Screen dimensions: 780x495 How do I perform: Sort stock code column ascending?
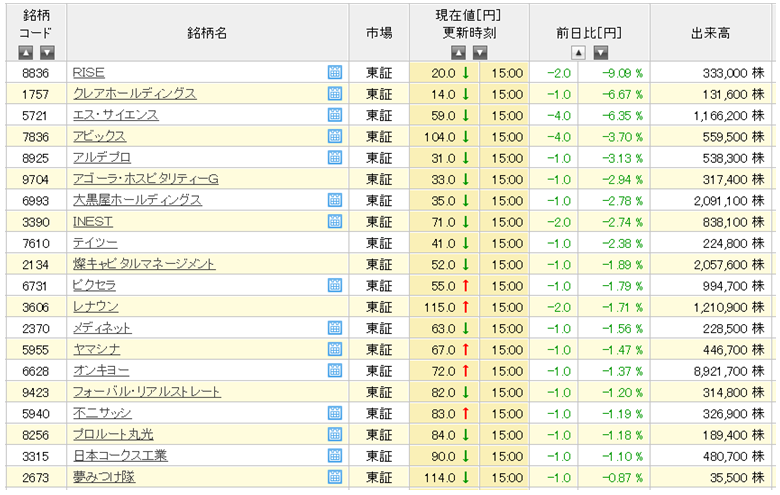click(25, 52)
